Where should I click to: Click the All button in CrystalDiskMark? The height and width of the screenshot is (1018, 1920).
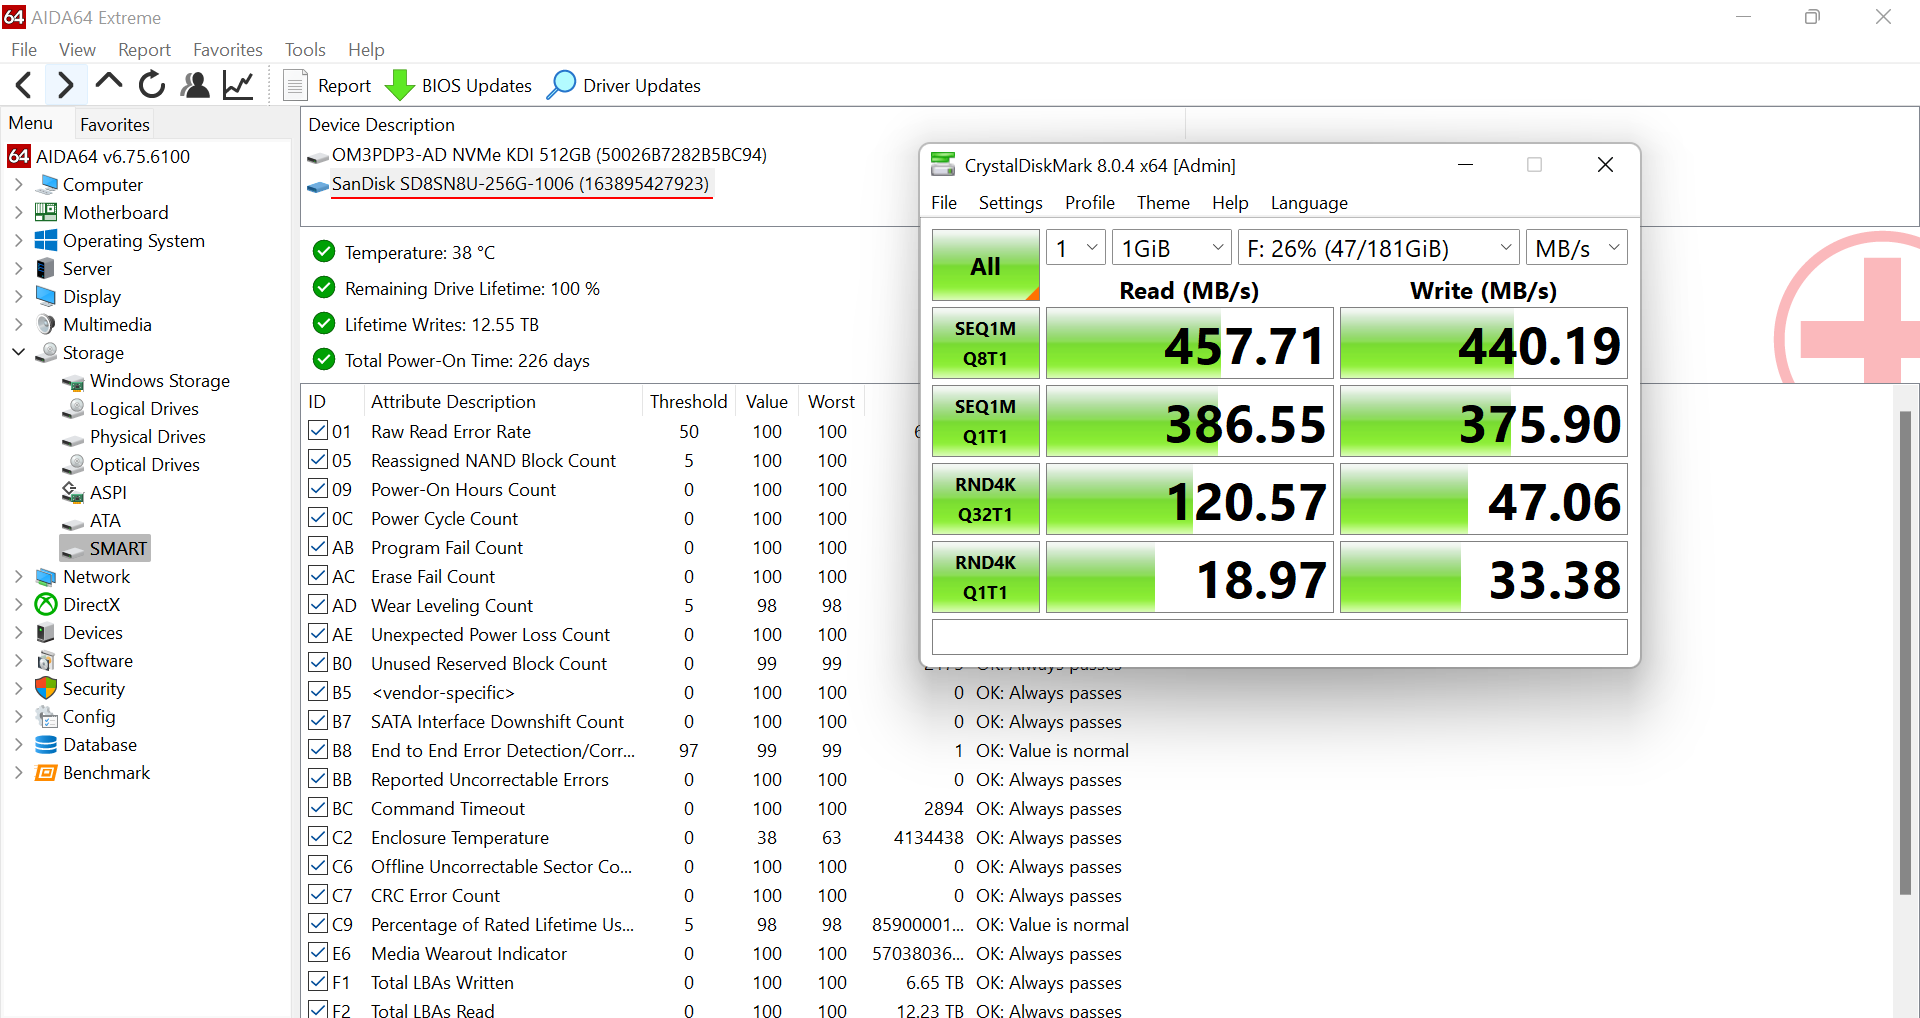coord(985,266)
